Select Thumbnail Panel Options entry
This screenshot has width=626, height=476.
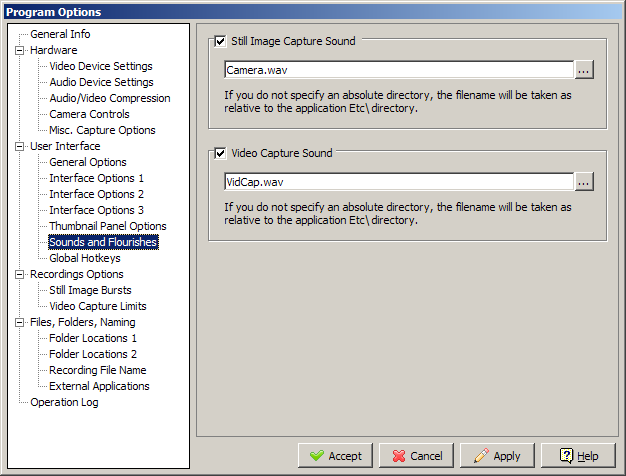(108, 226)
